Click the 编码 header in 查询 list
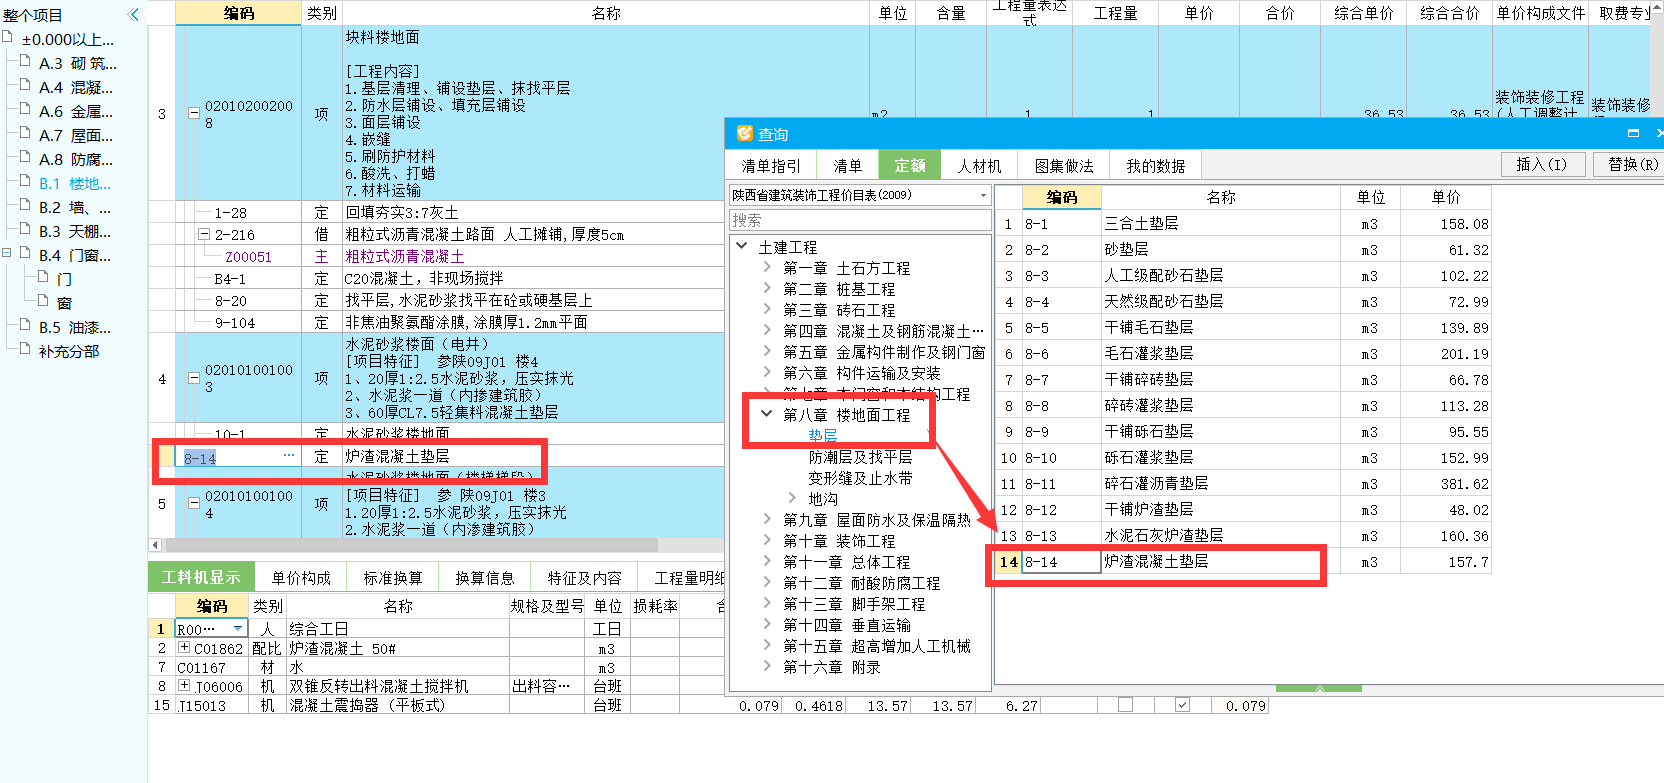 1062,197
